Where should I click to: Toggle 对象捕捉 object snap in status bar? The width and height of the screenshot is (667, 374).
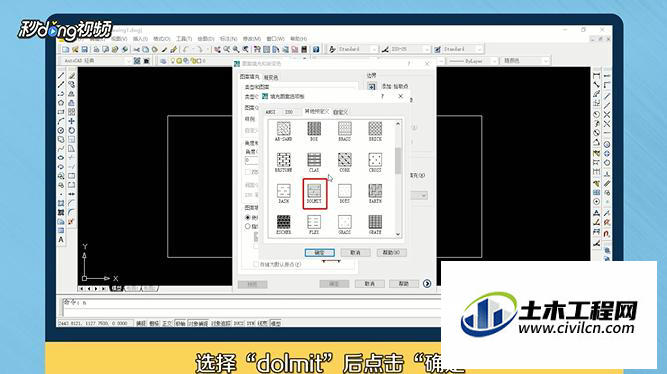click(198, 324)
